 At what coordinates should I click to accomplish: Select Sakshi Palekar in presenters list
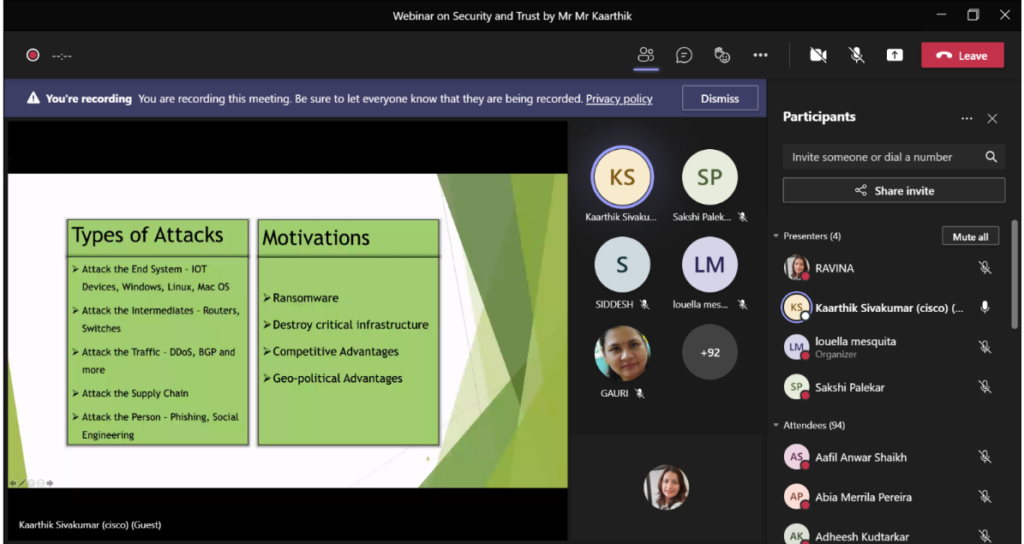[889, 387]
